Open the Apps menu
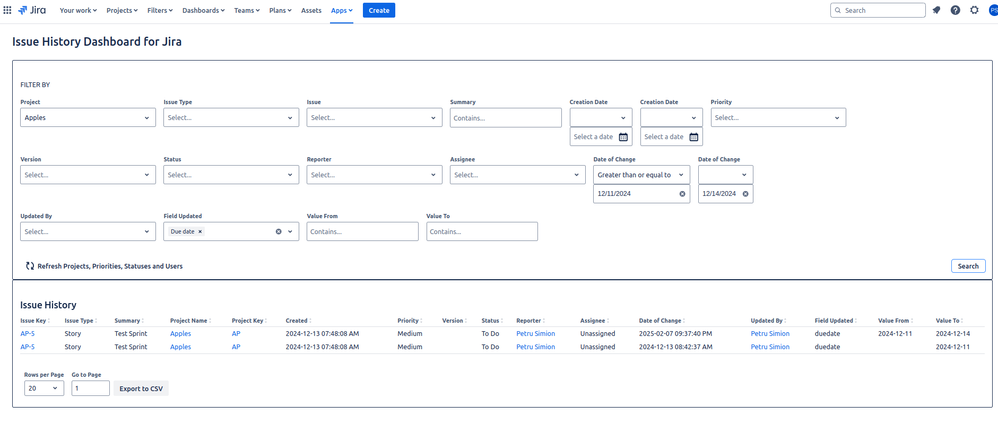The height and width of the screenshot is (422, 998). click(x=342, y=10)
